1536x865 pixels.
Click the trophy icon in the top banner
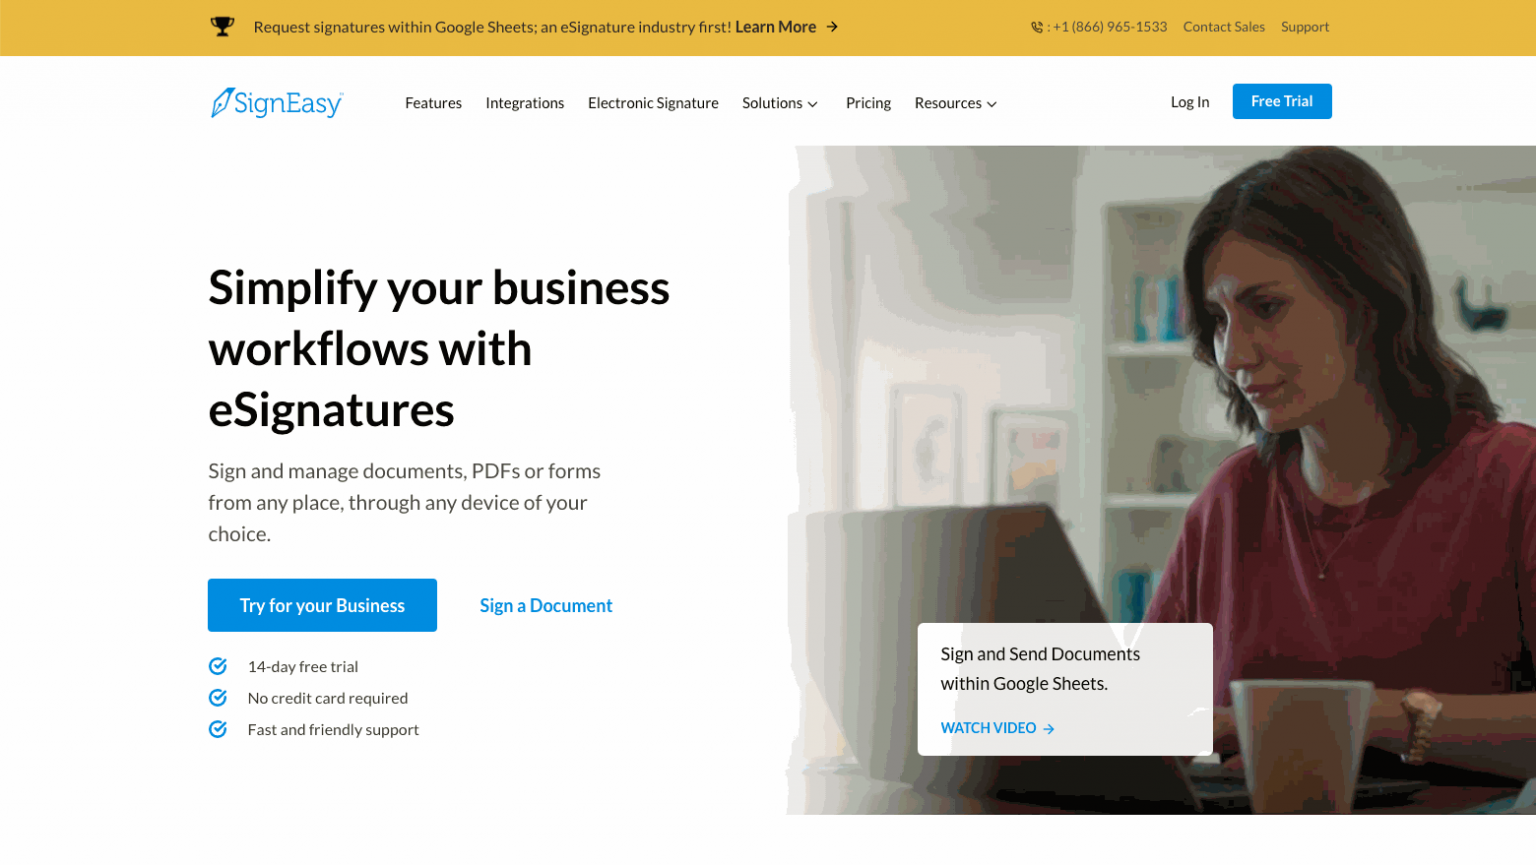click(x=223, y=24)
